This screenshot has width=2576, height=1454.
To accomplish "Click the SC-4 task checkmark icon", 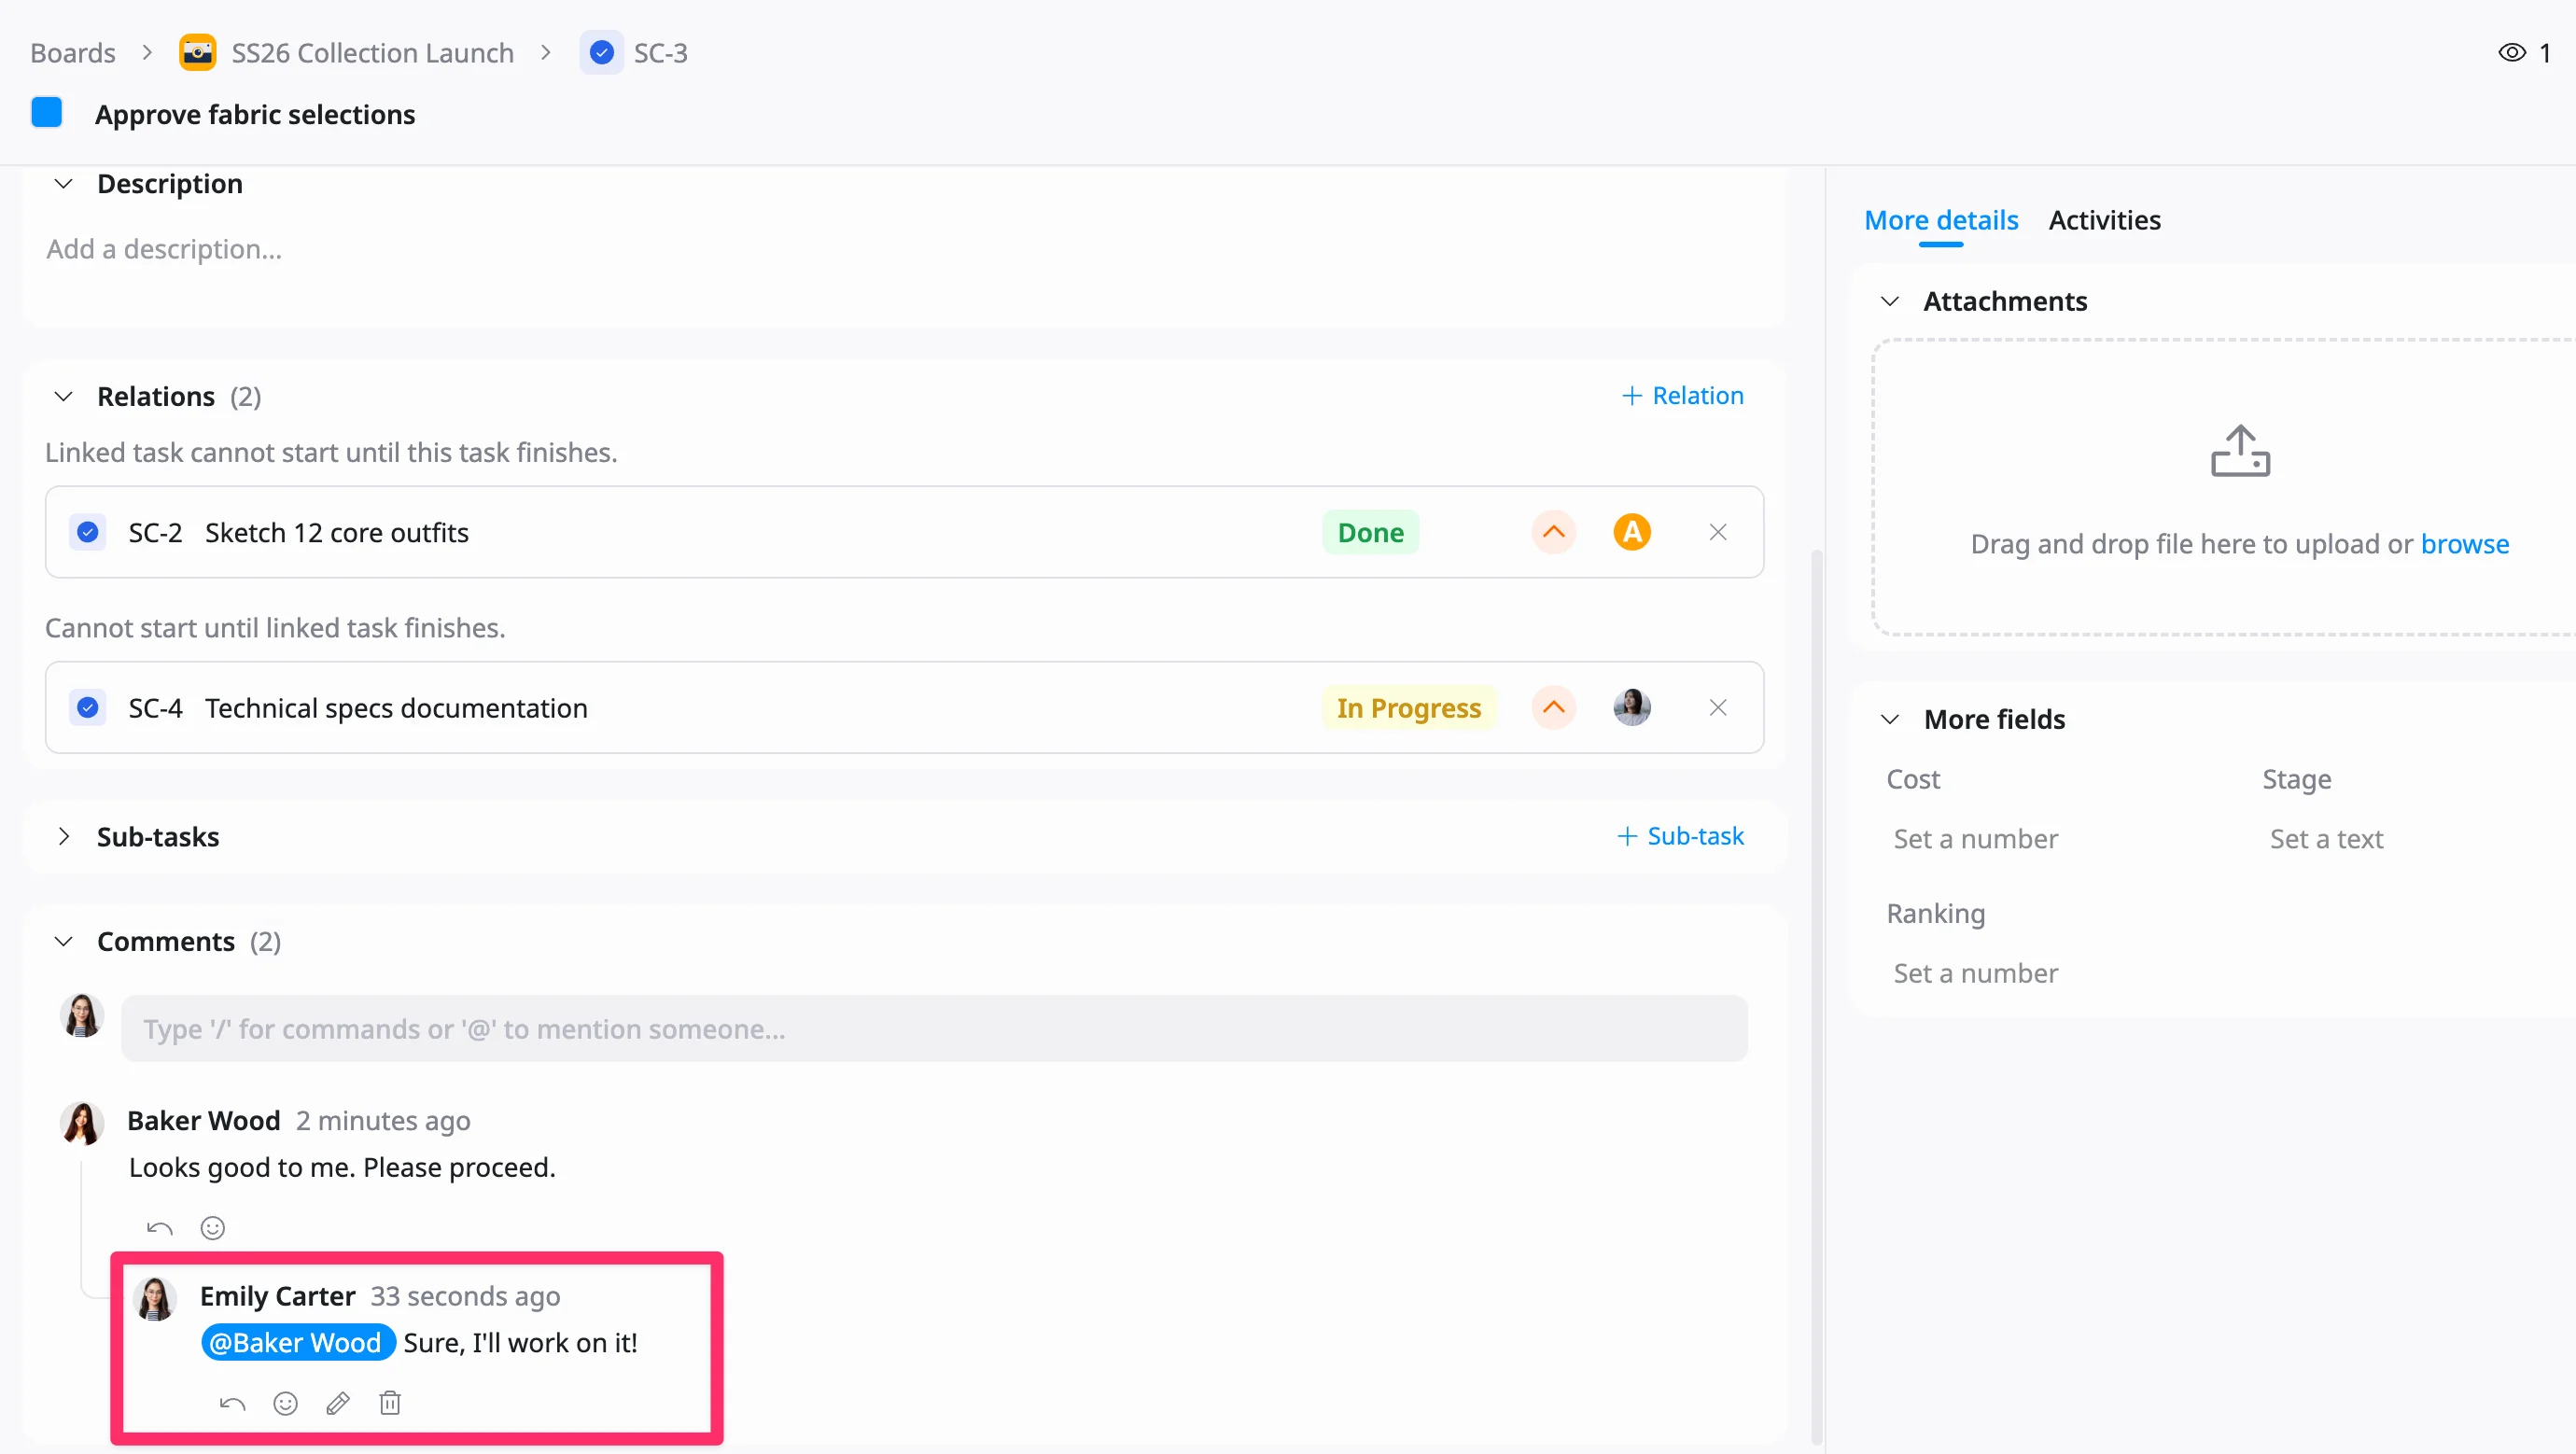I will pos(88,708).
